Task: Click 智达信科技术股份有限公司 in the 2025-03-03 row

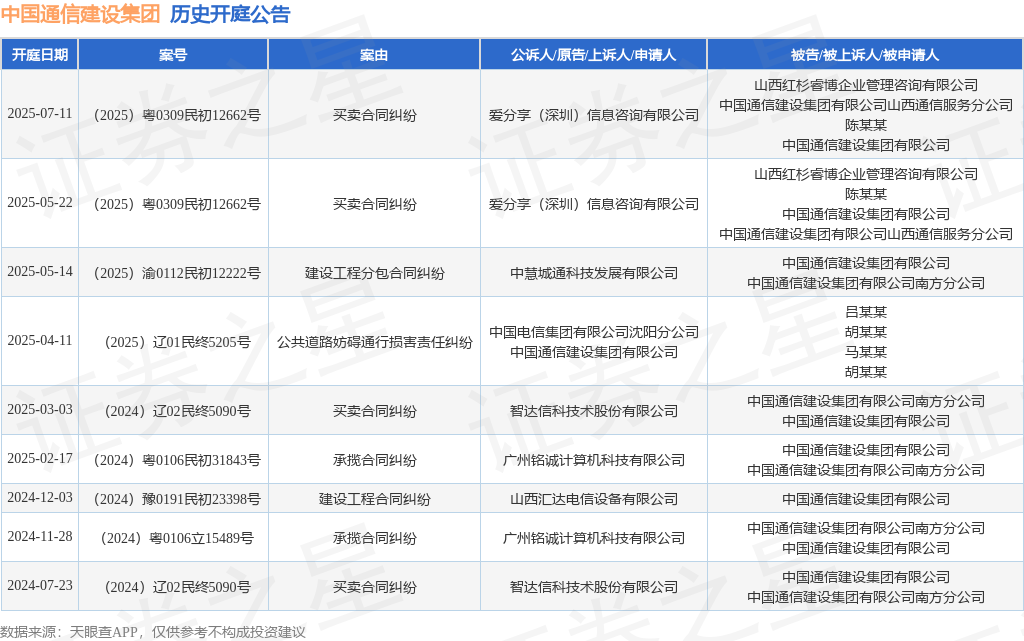Action: click(x=594, y=411)
